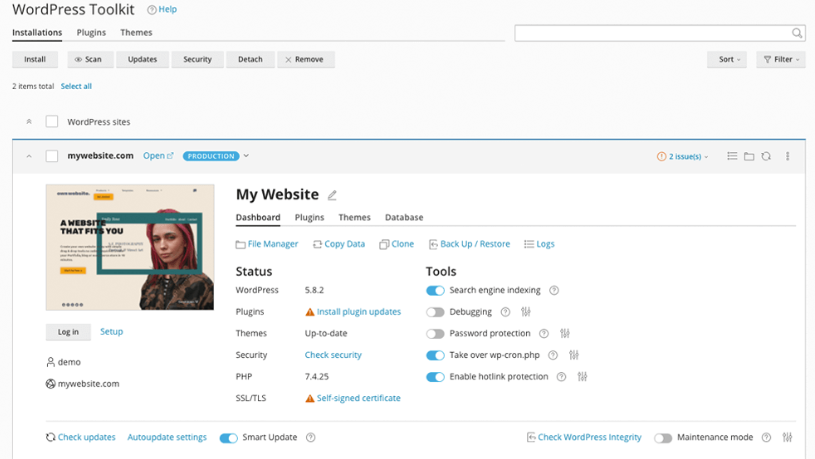Toggle Search engine indexing off
Viewport: 815px width, 459px height.
pyautogui.click(x=435, y=291)
